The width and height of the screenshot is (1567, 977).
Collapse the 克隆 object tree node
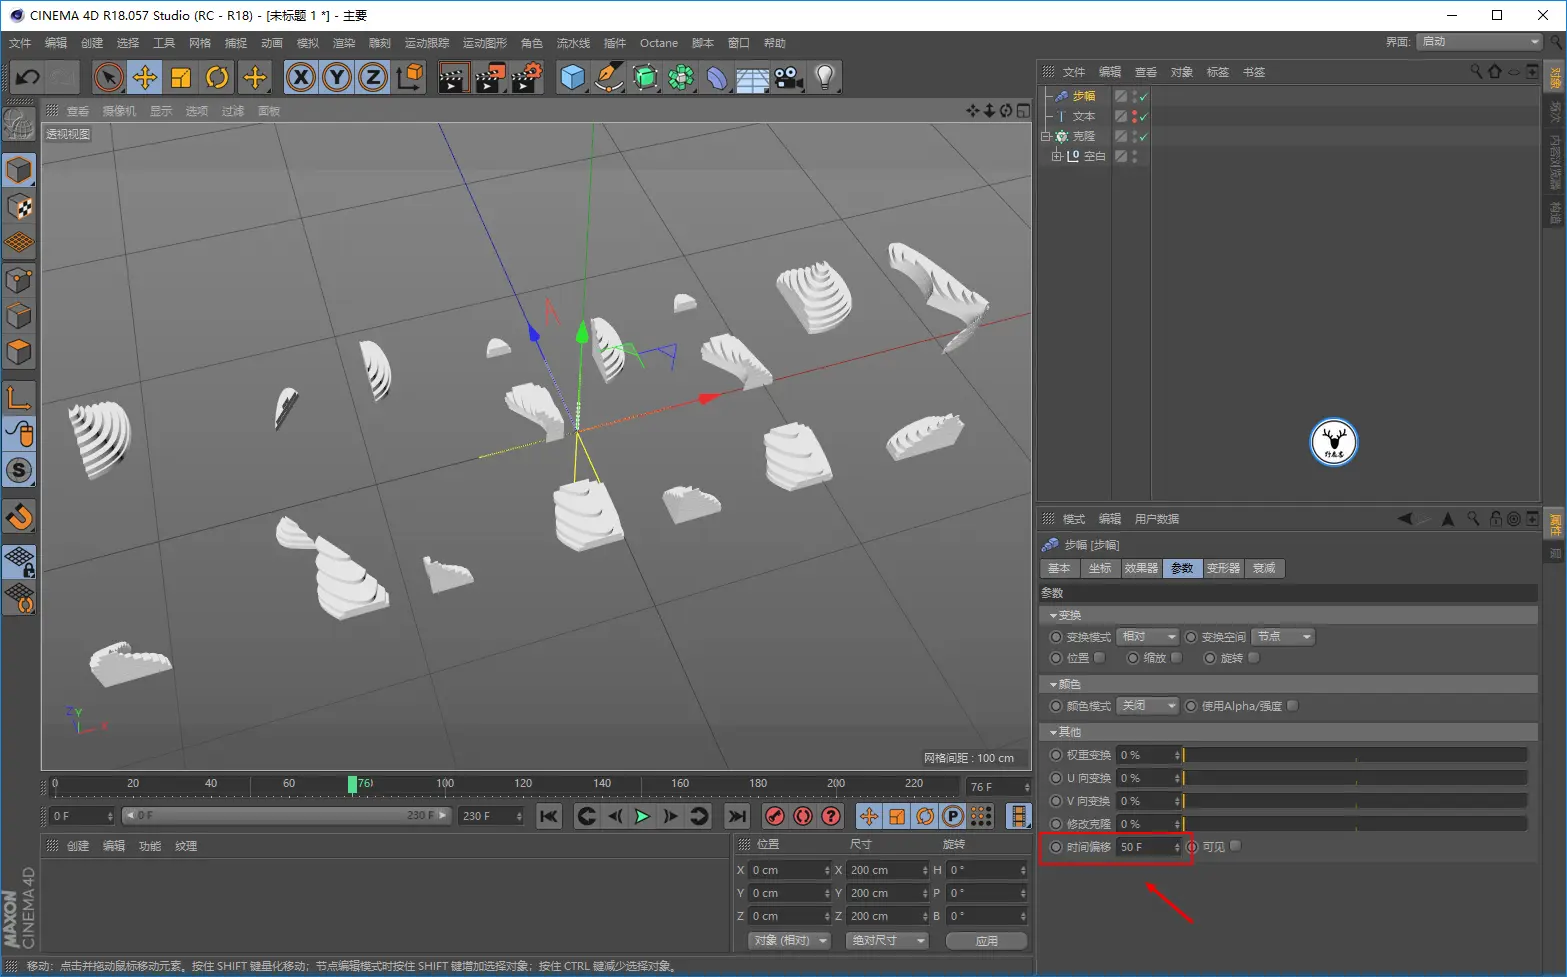pyautogui.click(x=1046, y=136)
